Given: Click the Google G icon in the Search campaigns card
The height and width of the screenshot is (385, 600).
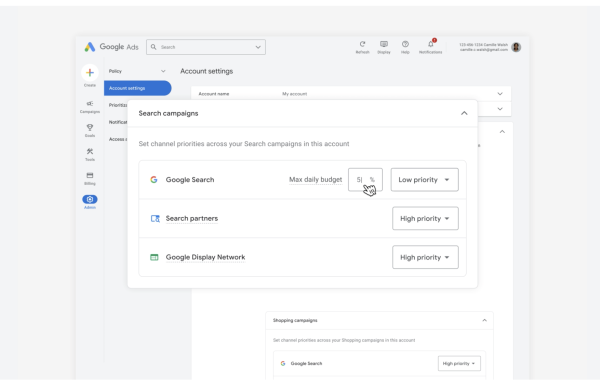Looking at the screenshot, I should click(154, 179).
